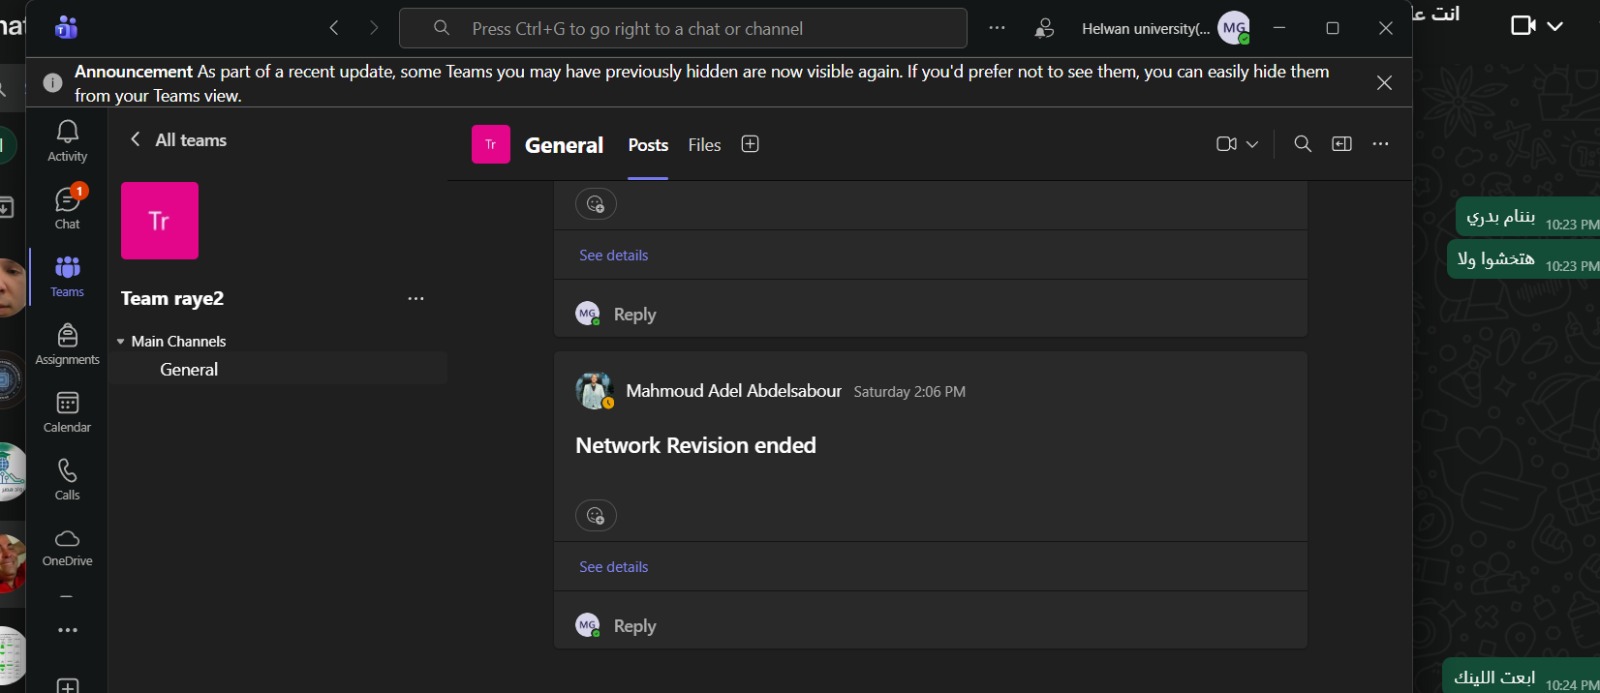This screenshot has height=693, width=1600.
Task: Collapse the Main Channels section
Action: point(121,342)
